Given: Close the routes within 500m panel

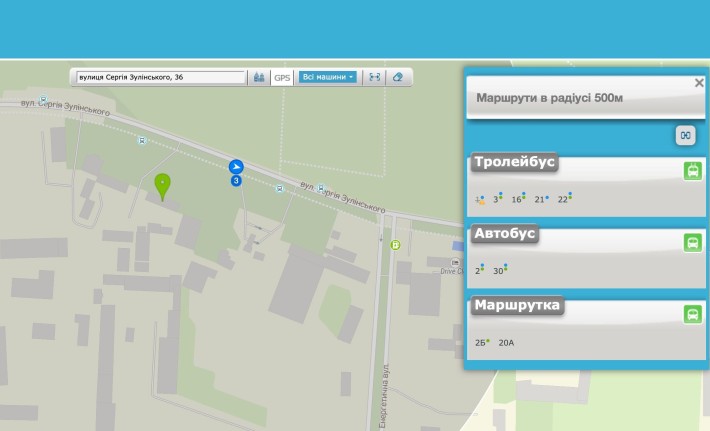Looking at the screenshot, I should [x=699, y=83].
